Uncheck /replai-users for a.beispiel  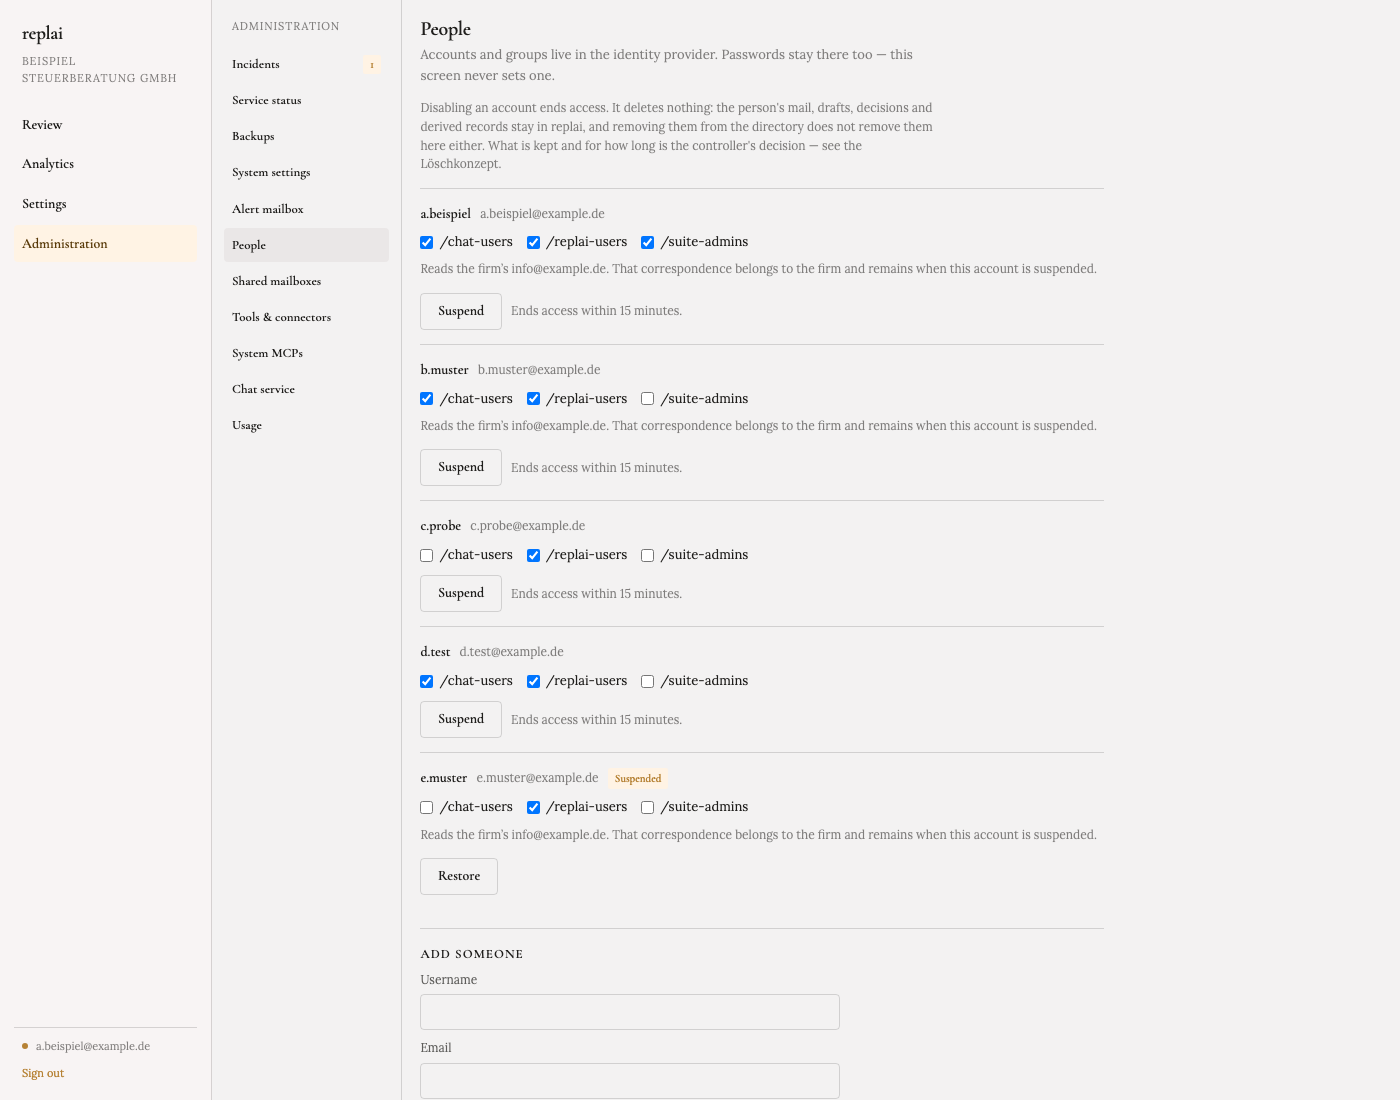click(x=534, y=242)
